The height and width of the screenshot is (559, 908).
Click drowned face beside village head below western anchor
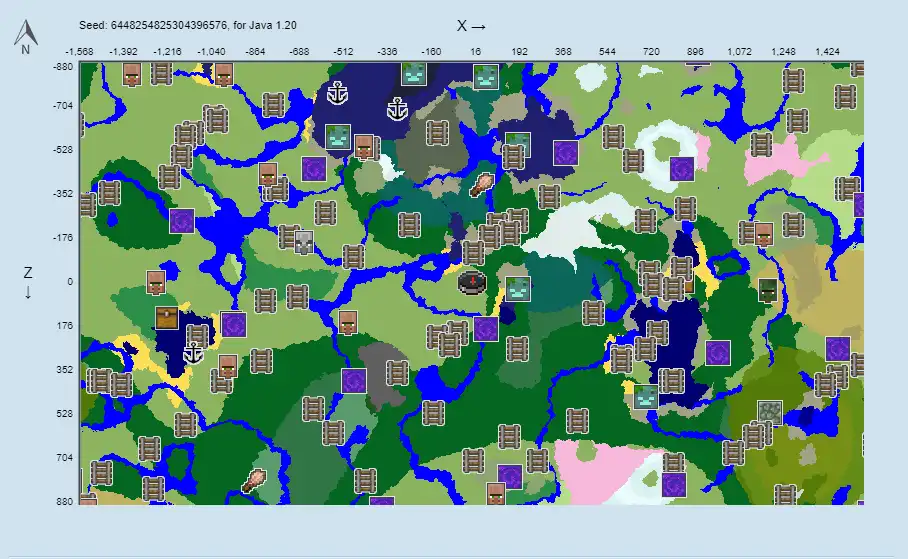pos(338,137)
